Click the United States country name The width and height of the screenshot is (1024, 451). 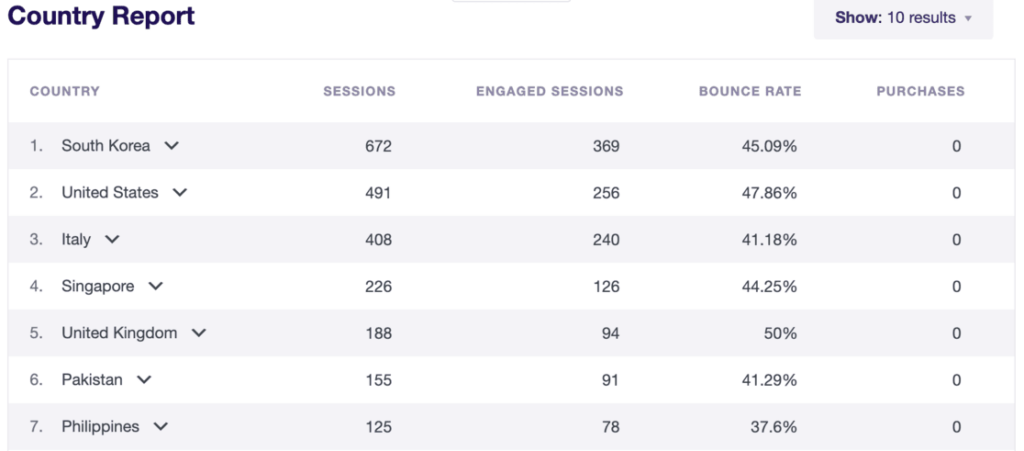(x=110, y=193)
